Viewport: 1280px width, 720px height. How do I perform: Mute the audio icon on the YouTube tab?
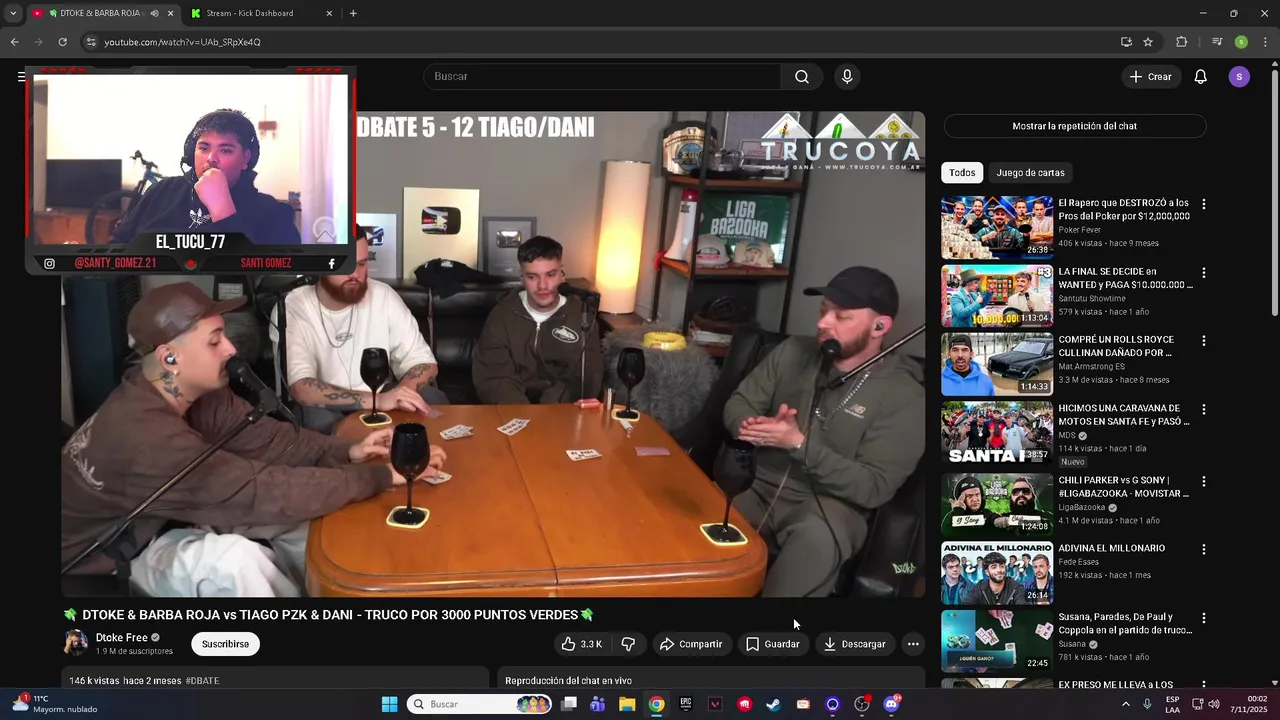(x=154, y=13)
